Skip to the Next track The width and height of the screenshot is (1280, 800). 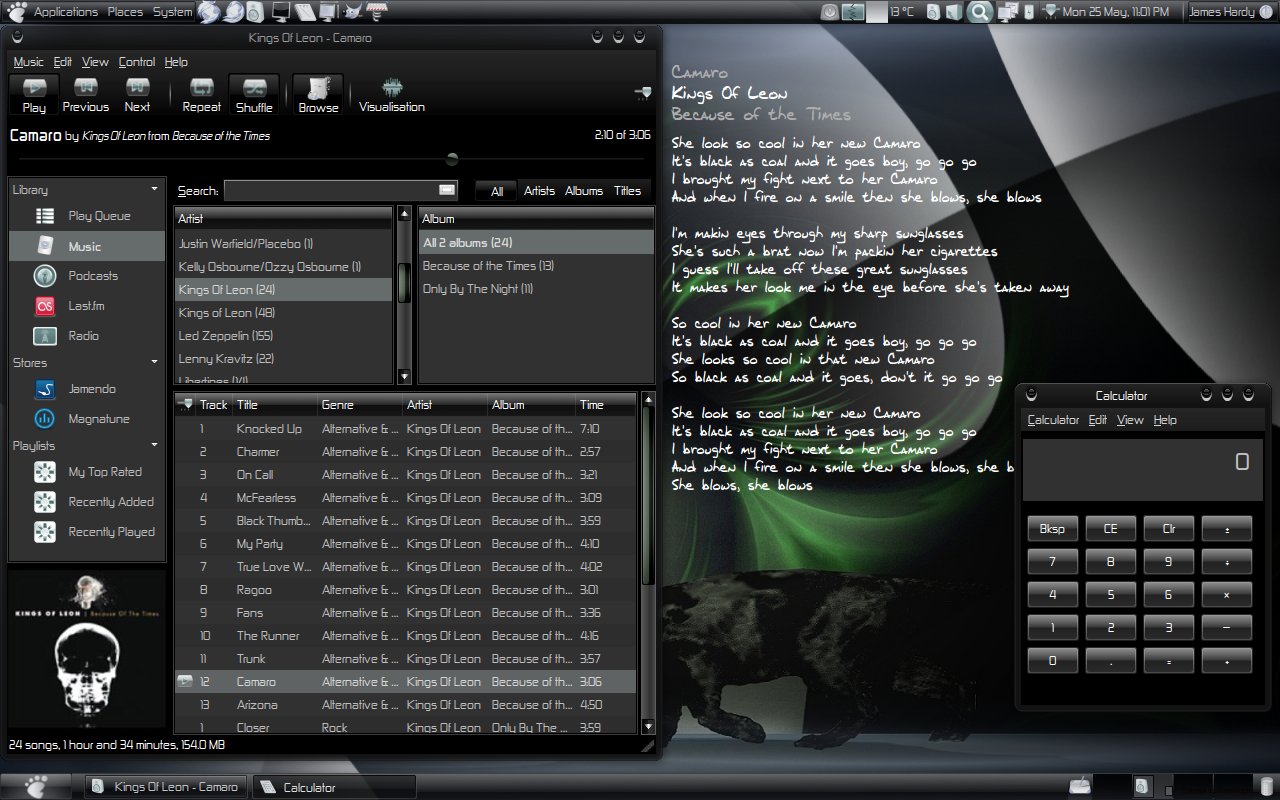click(x=137, y=95)
